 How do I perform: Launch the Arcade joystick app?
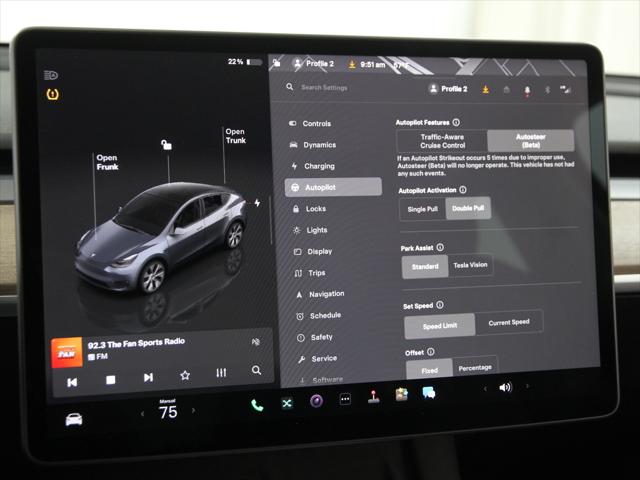(x=373, y=396)
